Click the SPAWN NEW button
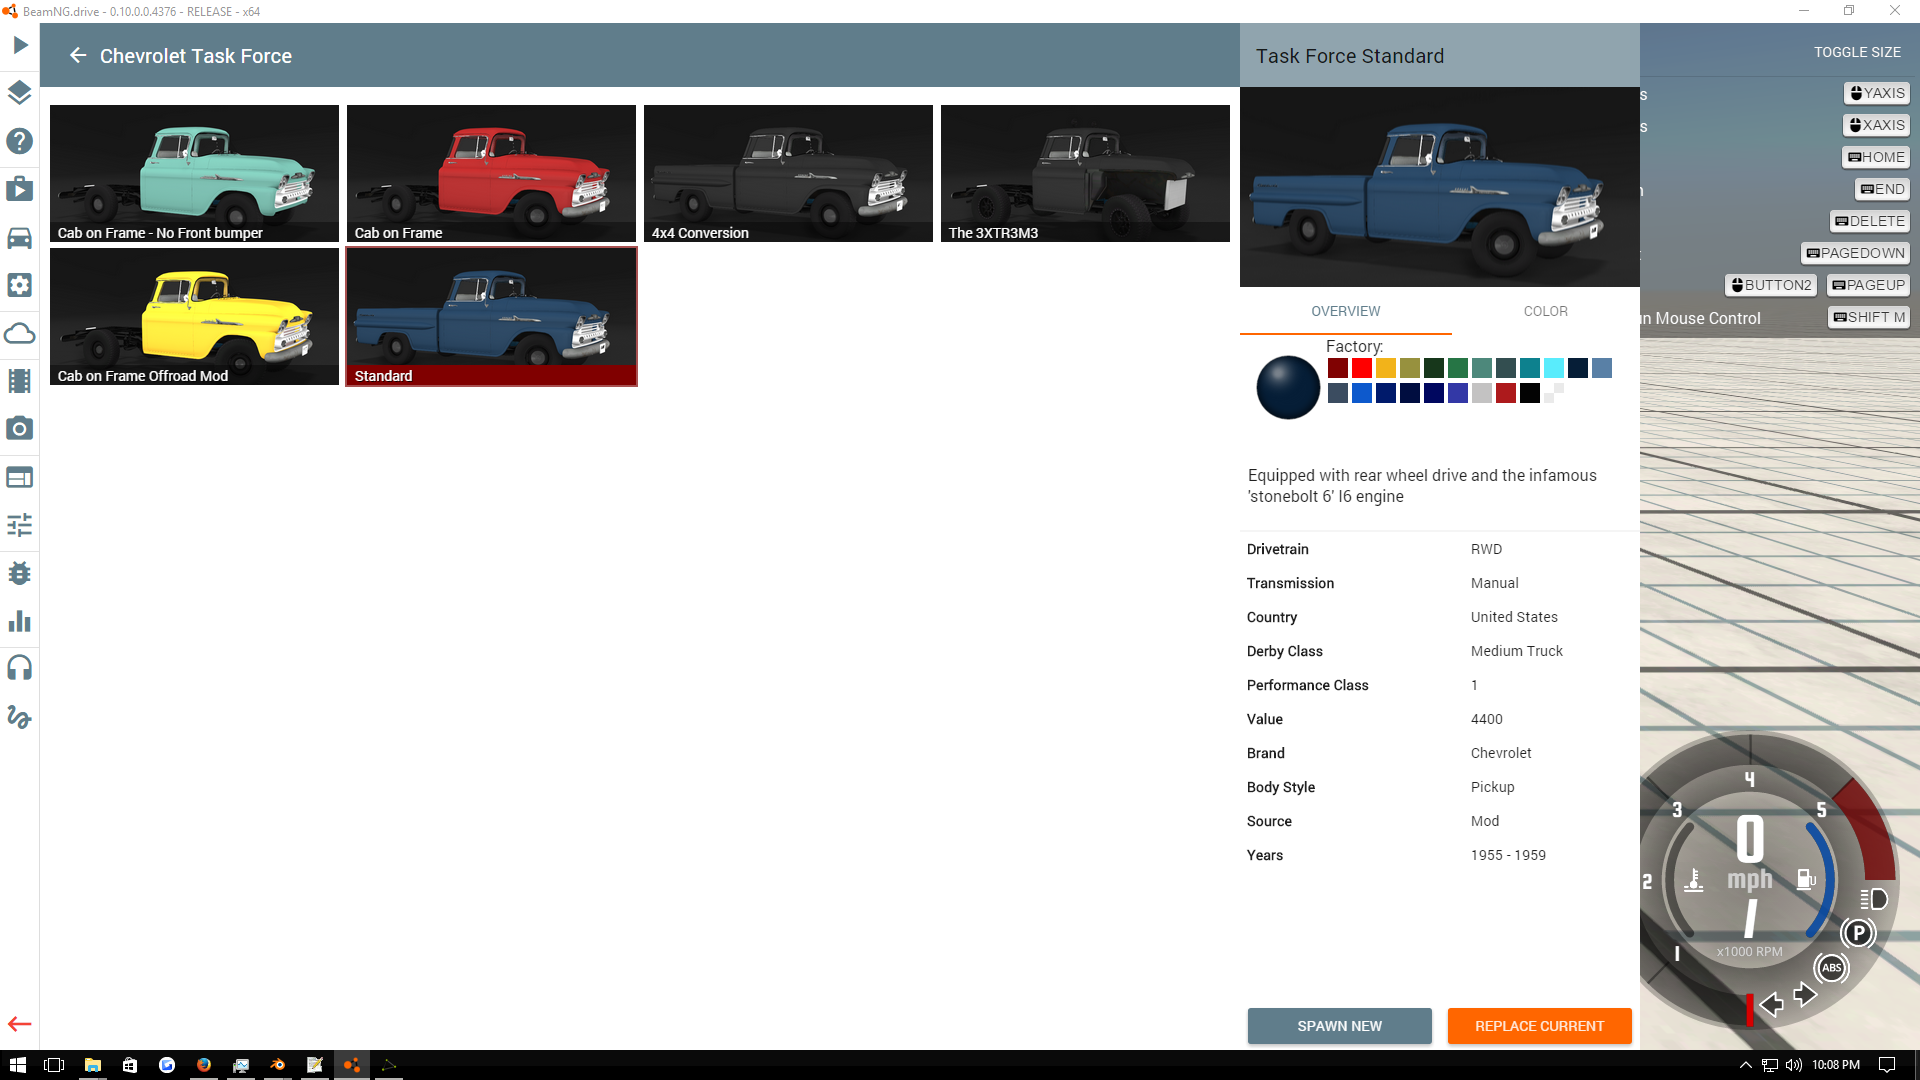This screenshot has width=1920, height=1080. coord(1340,1026)
